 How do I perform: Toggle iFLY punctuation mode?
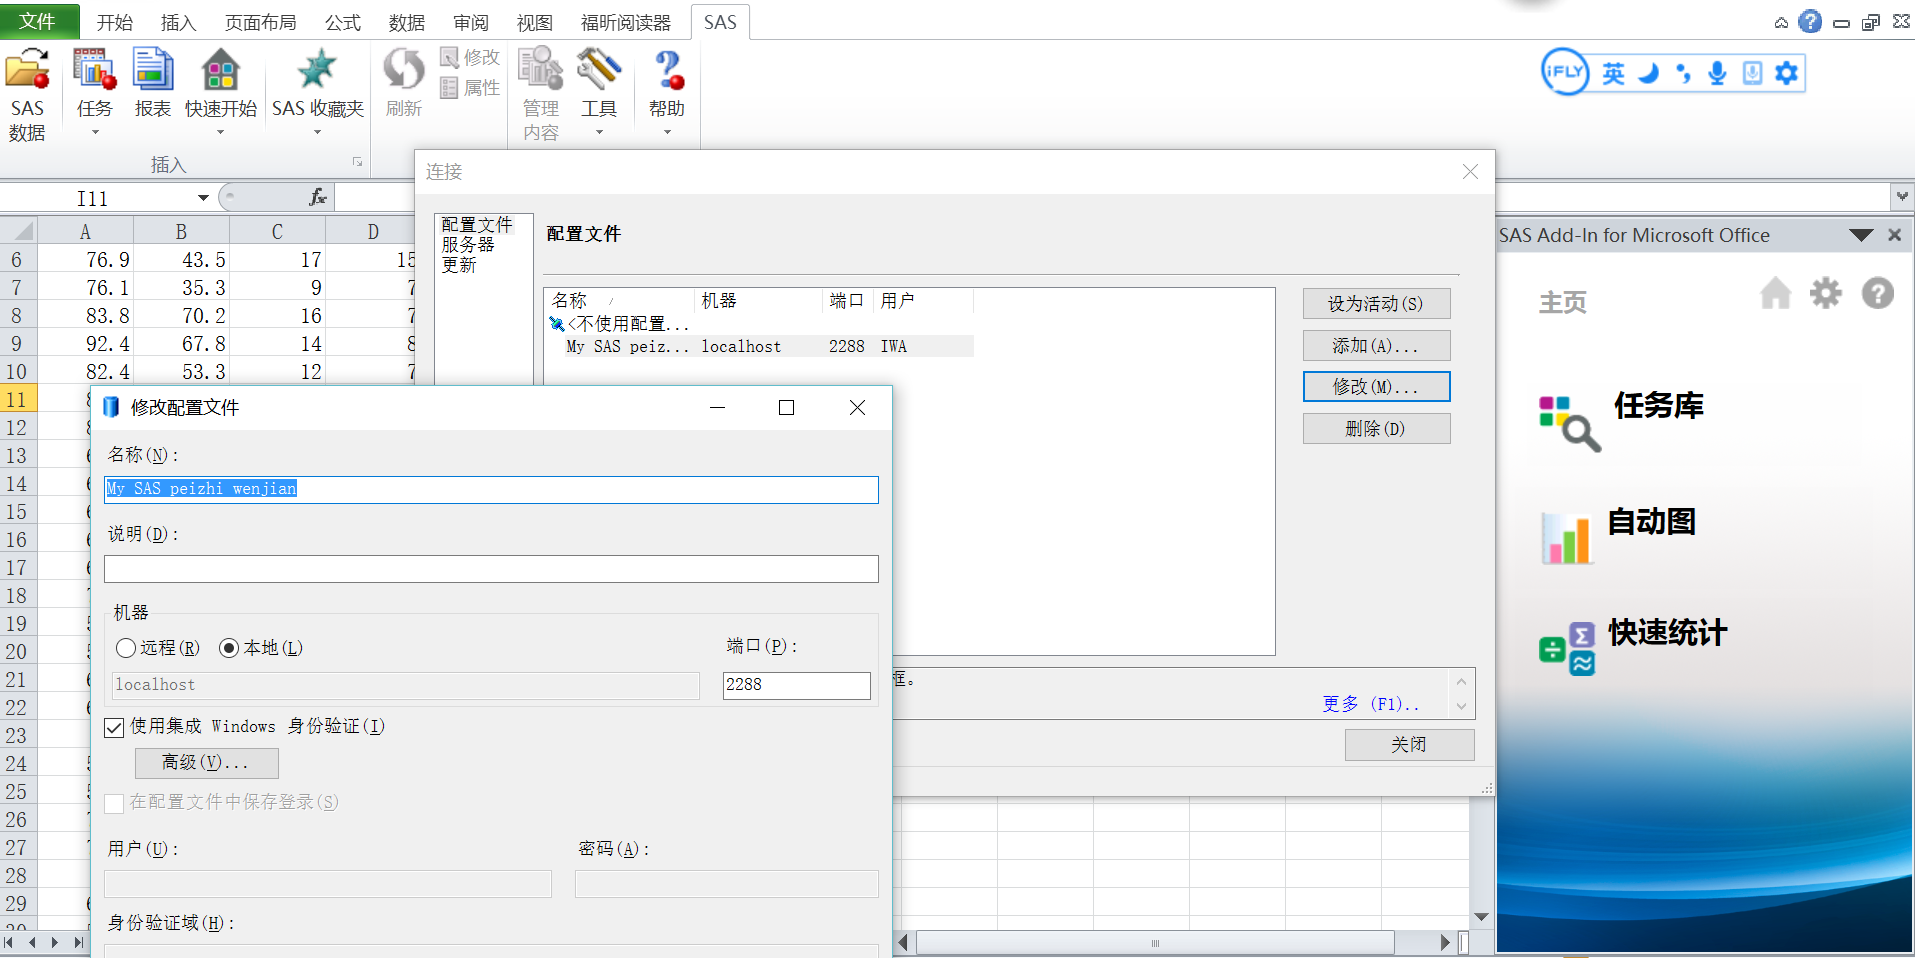tap(1684, 73)
